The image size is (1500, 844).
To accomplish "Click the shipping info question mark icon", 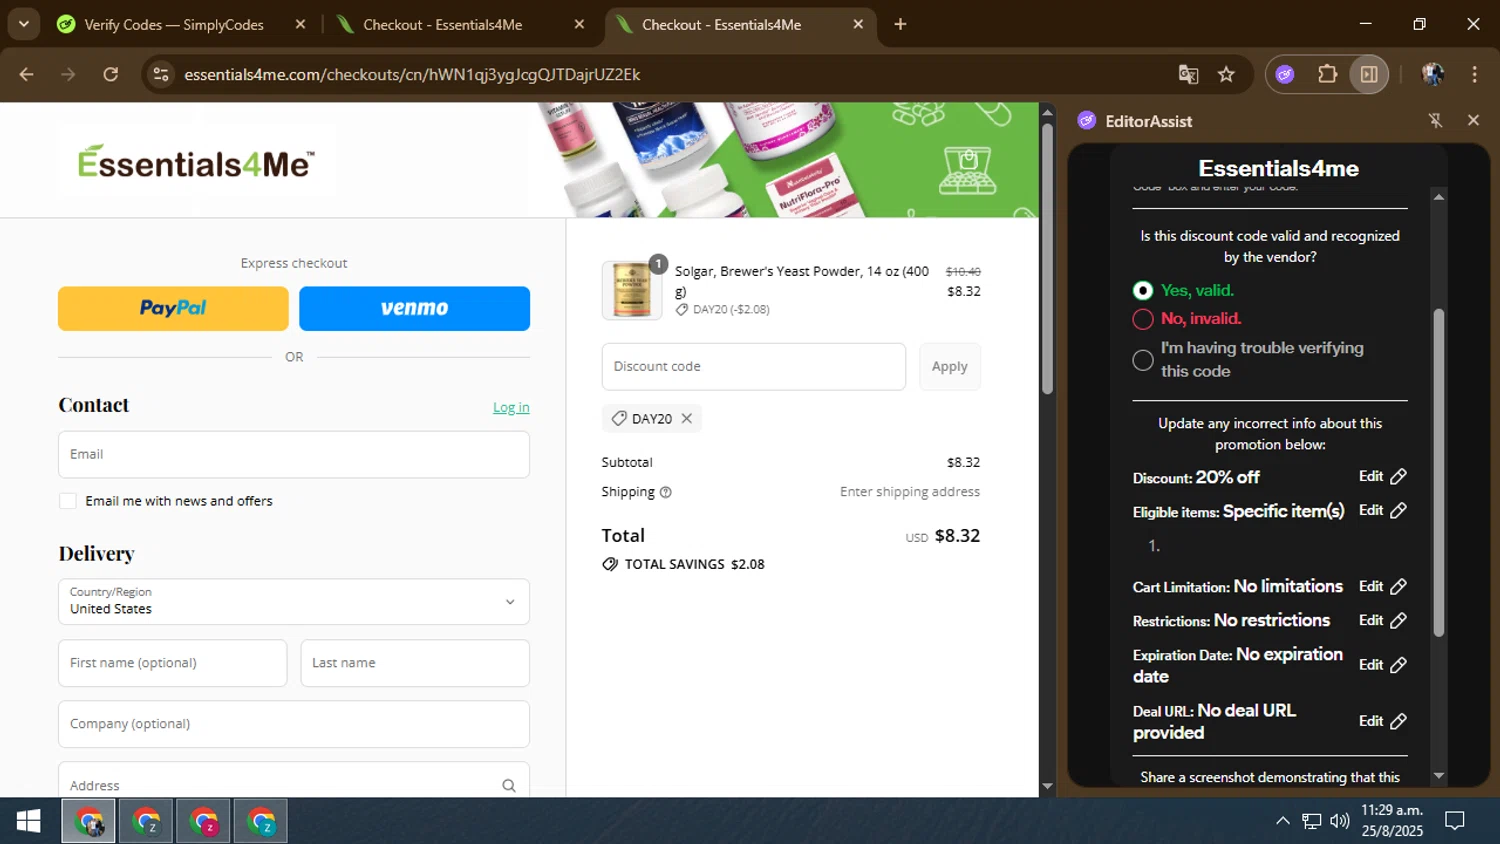I will (x=666, y=492).
